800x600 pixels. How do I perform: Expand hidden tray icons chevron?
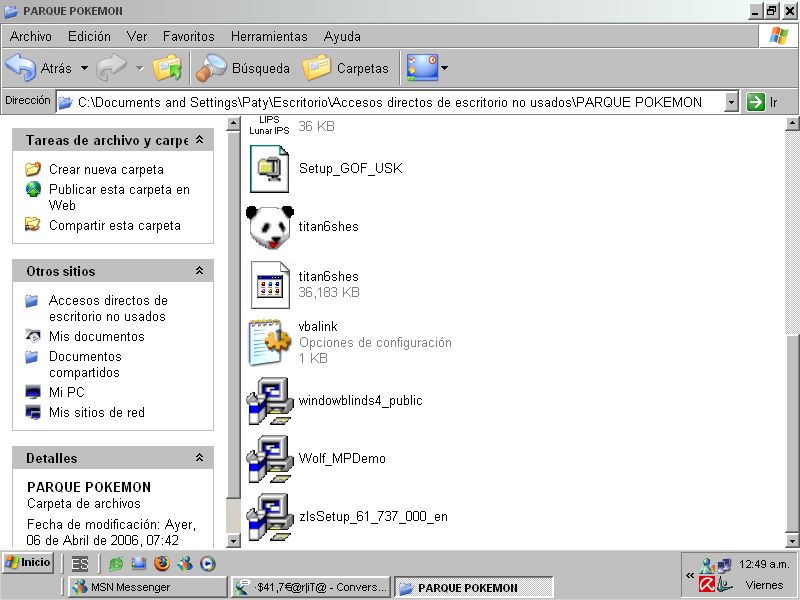690,576
